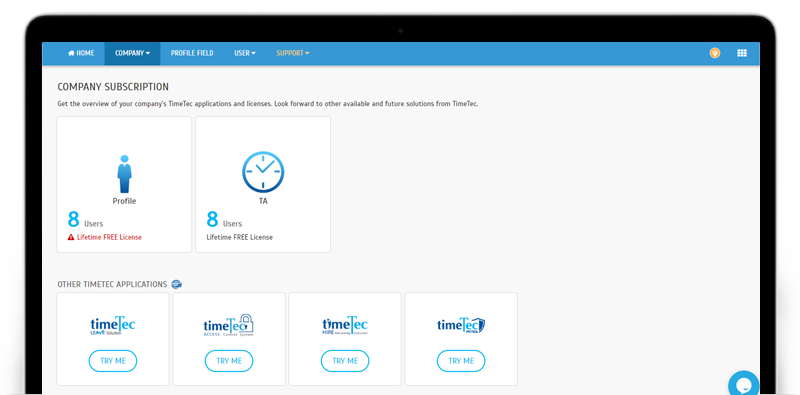Image resolution: width=800 pixels, height=395 pixels.
Task: Click the TA clock icon
Action: pyautogui.click(x=263, y=172)
